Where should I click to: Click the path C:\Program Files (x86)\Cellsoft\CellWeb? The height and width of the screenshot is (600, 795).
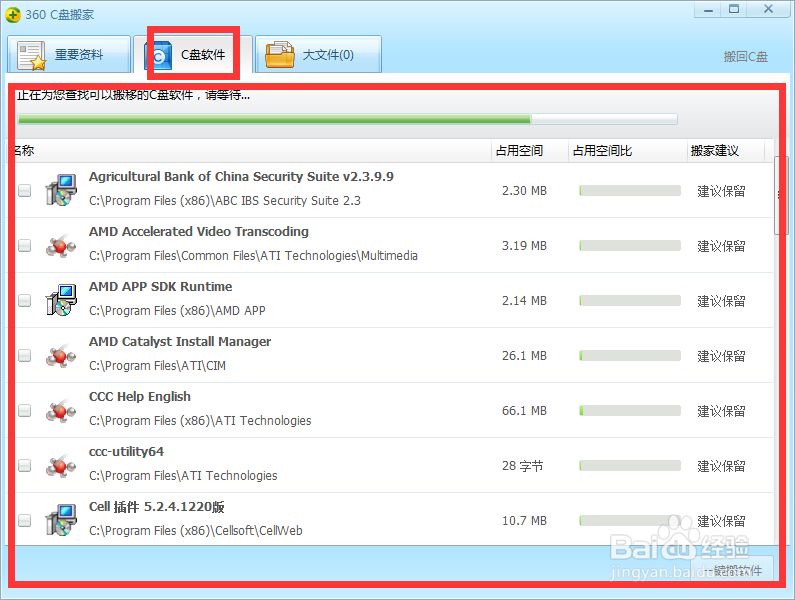point(196,531)
